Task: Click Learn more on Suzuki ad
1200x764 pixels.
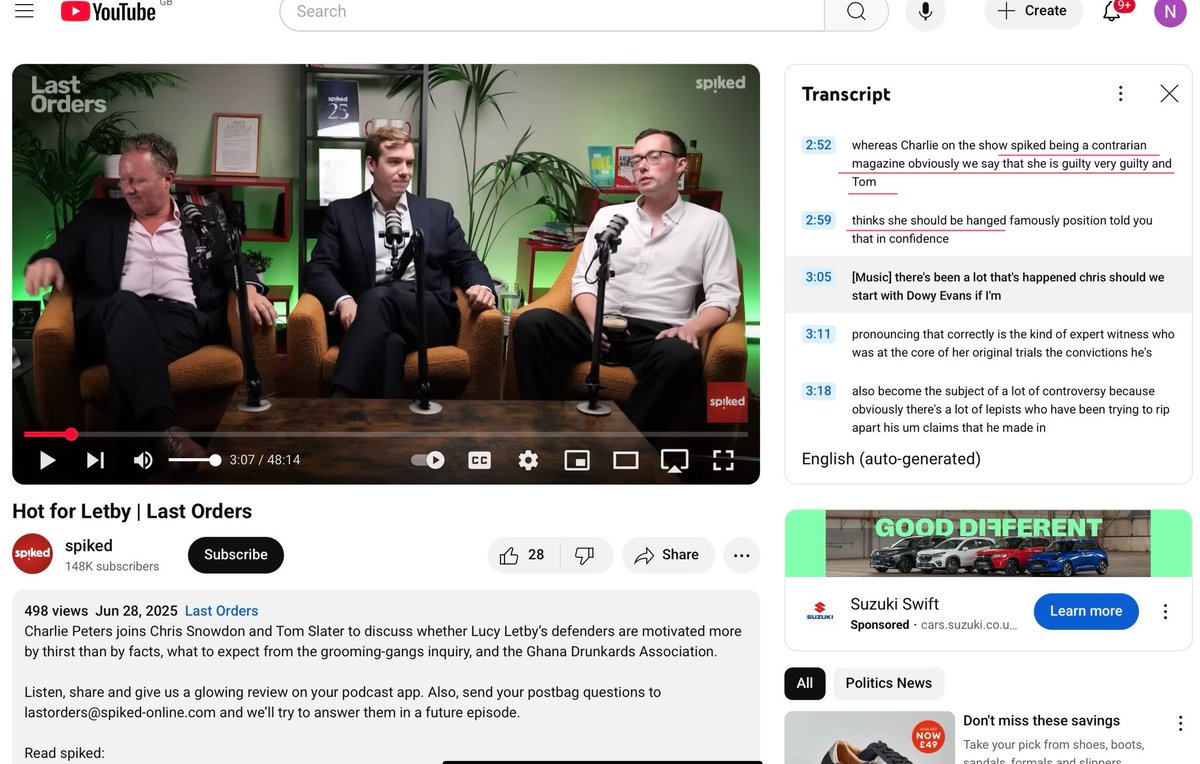Action: [1086, 611]
